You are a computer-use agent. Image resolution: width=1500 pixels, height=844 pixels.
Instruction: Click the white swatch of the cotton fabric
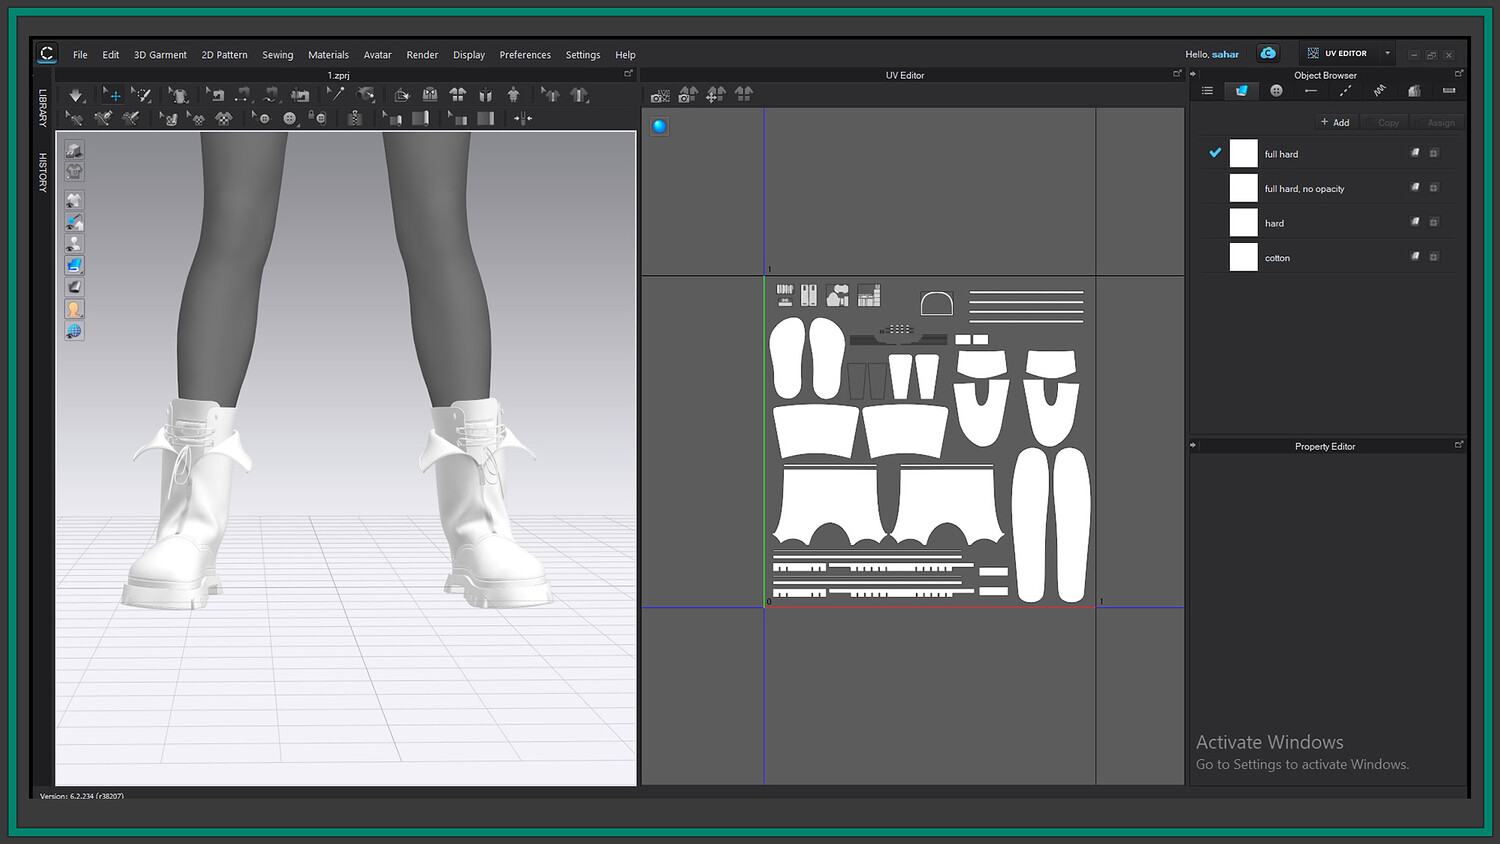(1243, 257)
